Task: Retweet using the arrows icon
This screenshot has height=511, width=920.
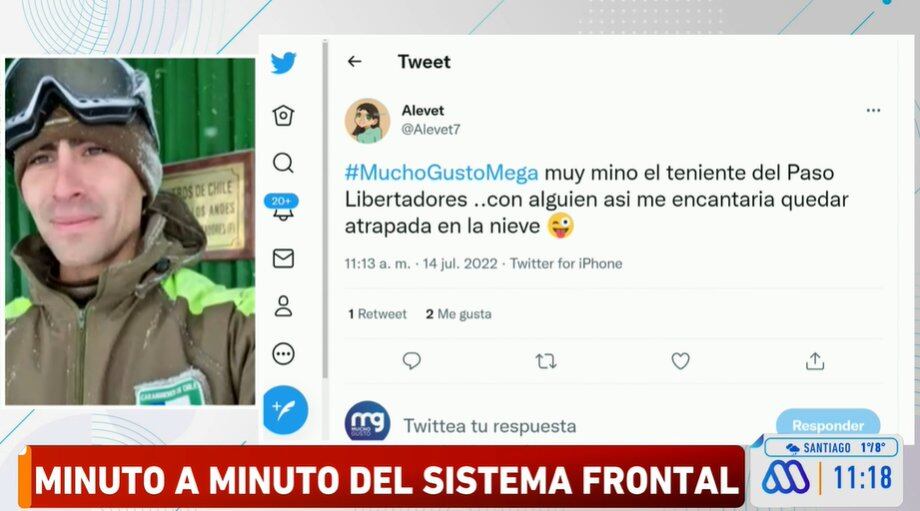Action: (x=546, y=361)
